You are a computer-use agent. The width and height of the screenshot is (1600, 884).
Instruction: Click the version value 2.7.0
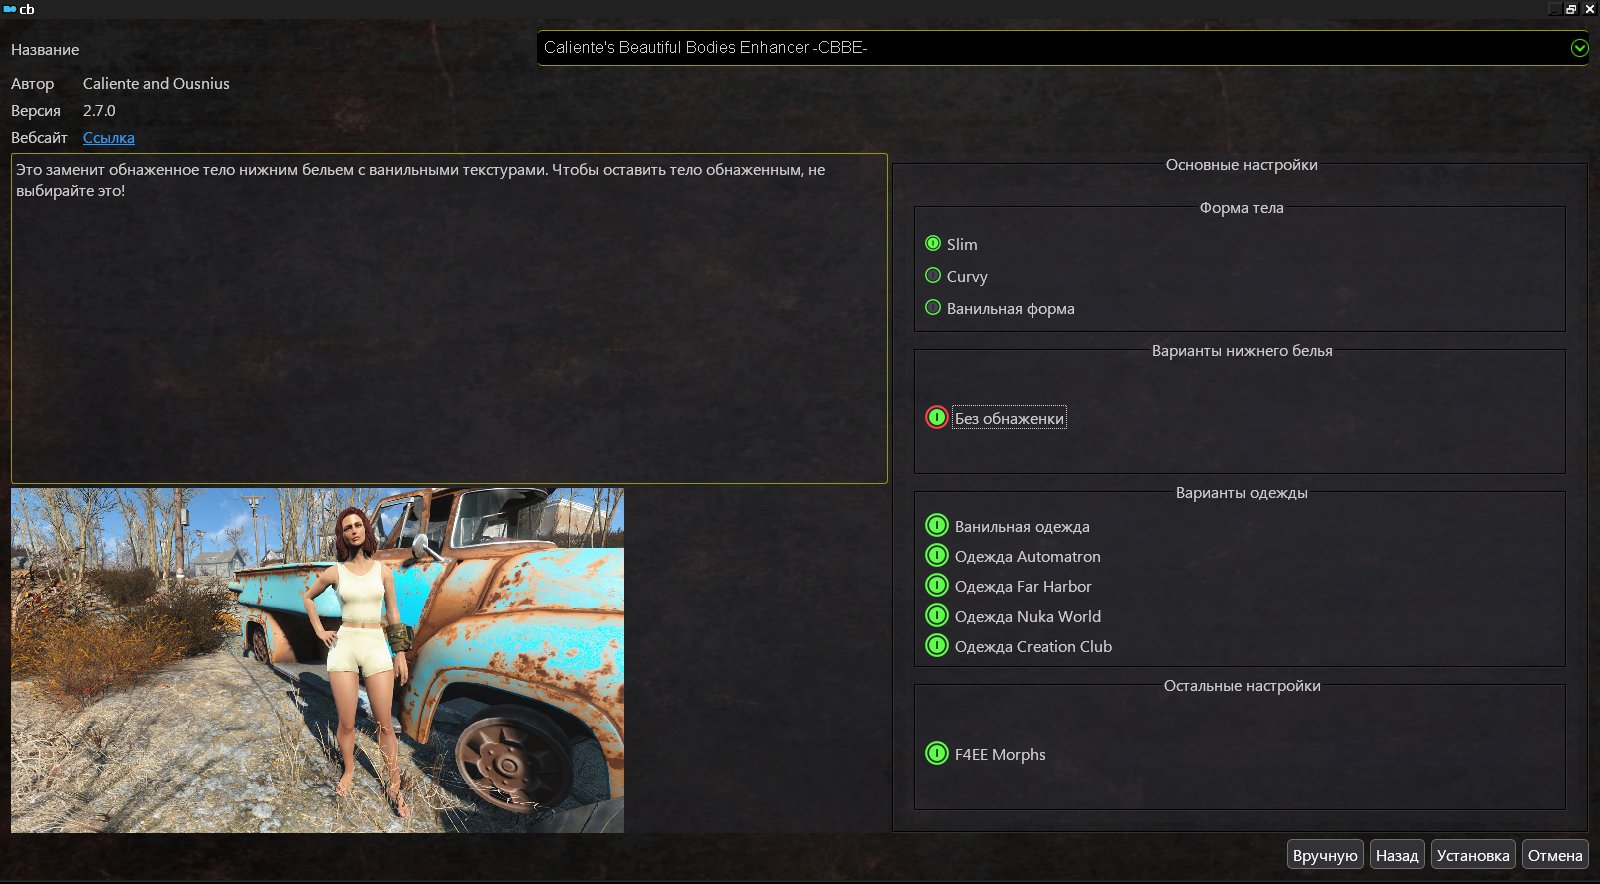coord(99,111)
